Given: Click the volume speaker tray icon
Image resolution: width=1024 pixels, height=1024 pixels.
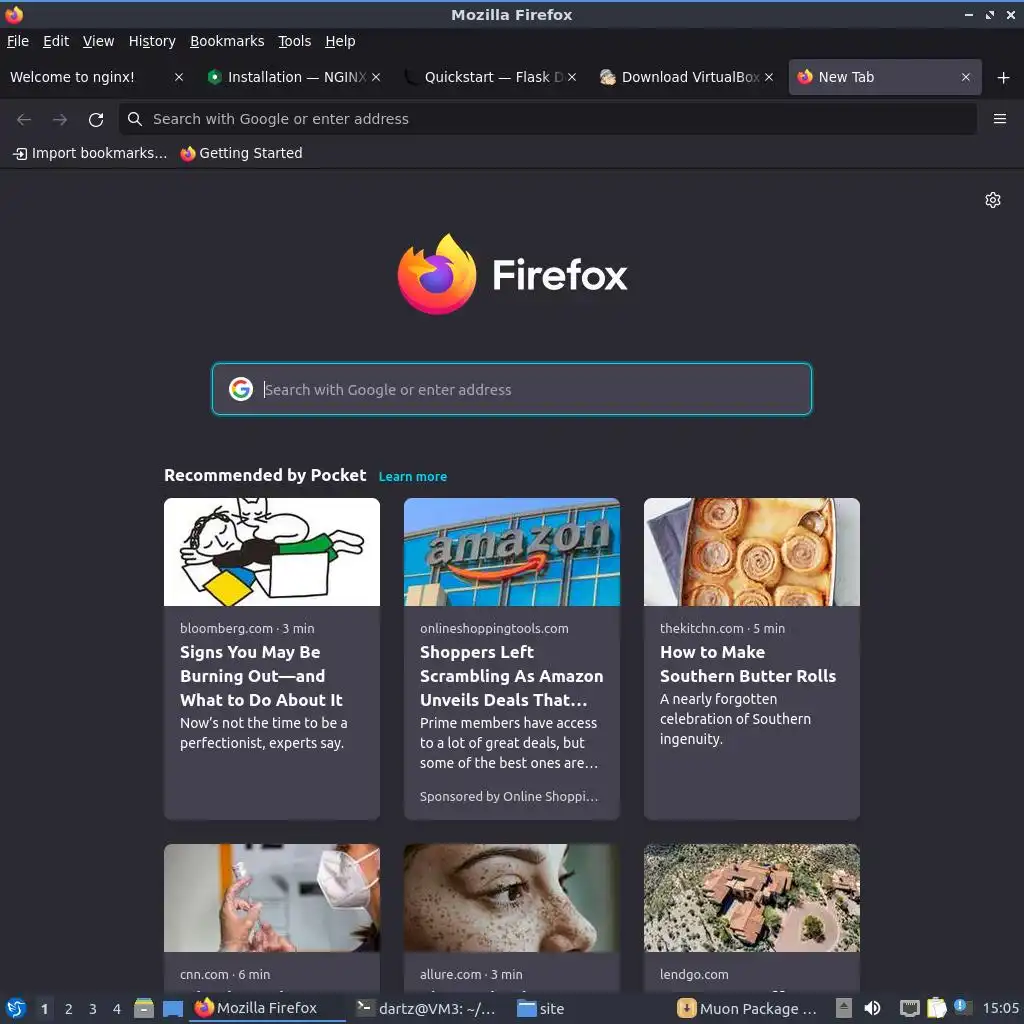Looking at the screenshot, I should 872,1008.
